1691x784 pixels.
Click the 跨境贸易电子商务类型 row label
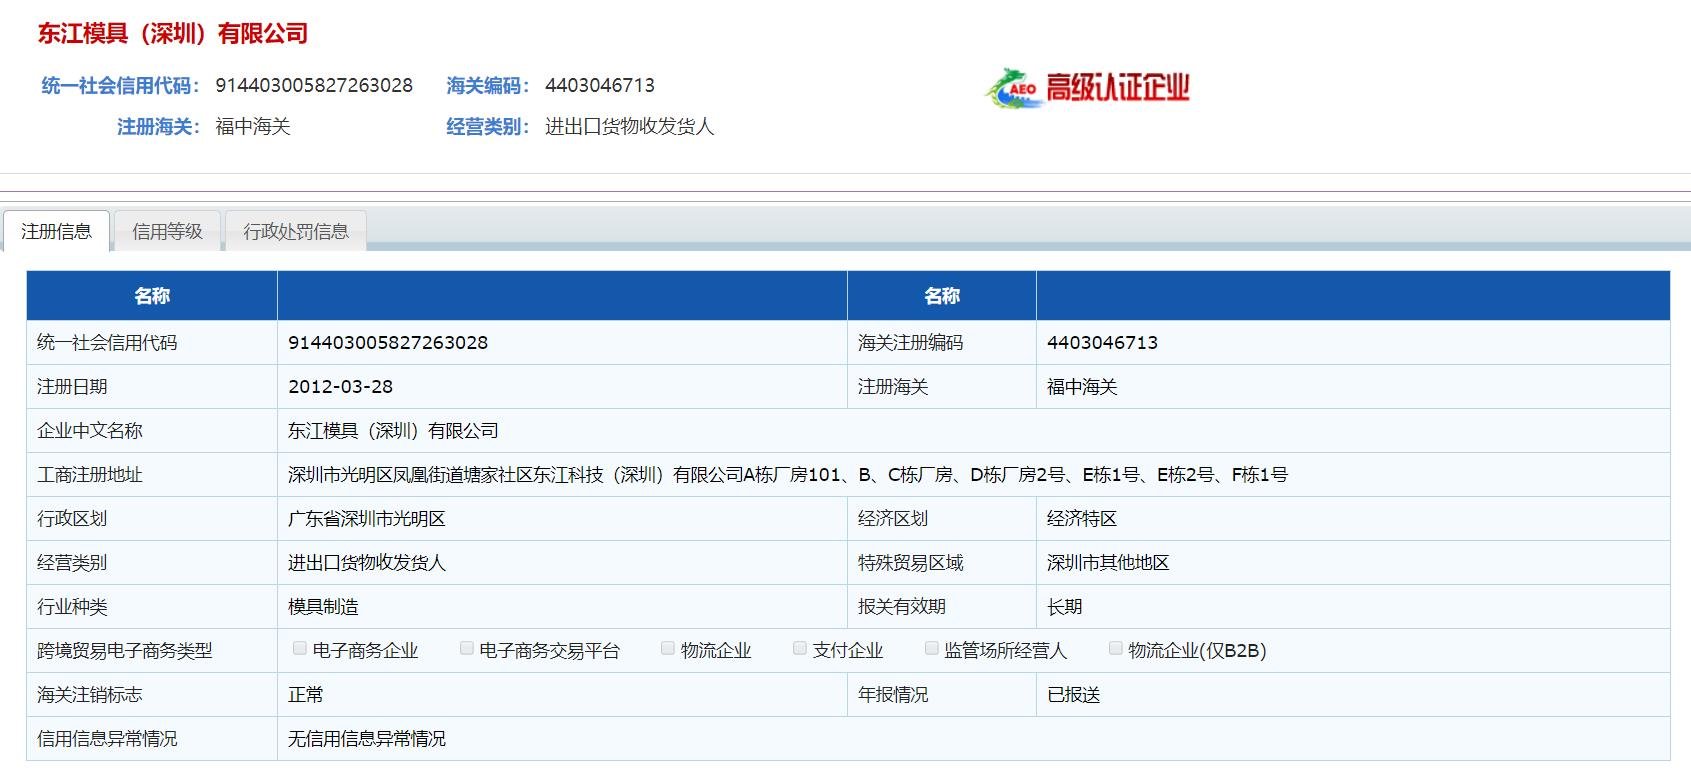[x=125, y=650]
